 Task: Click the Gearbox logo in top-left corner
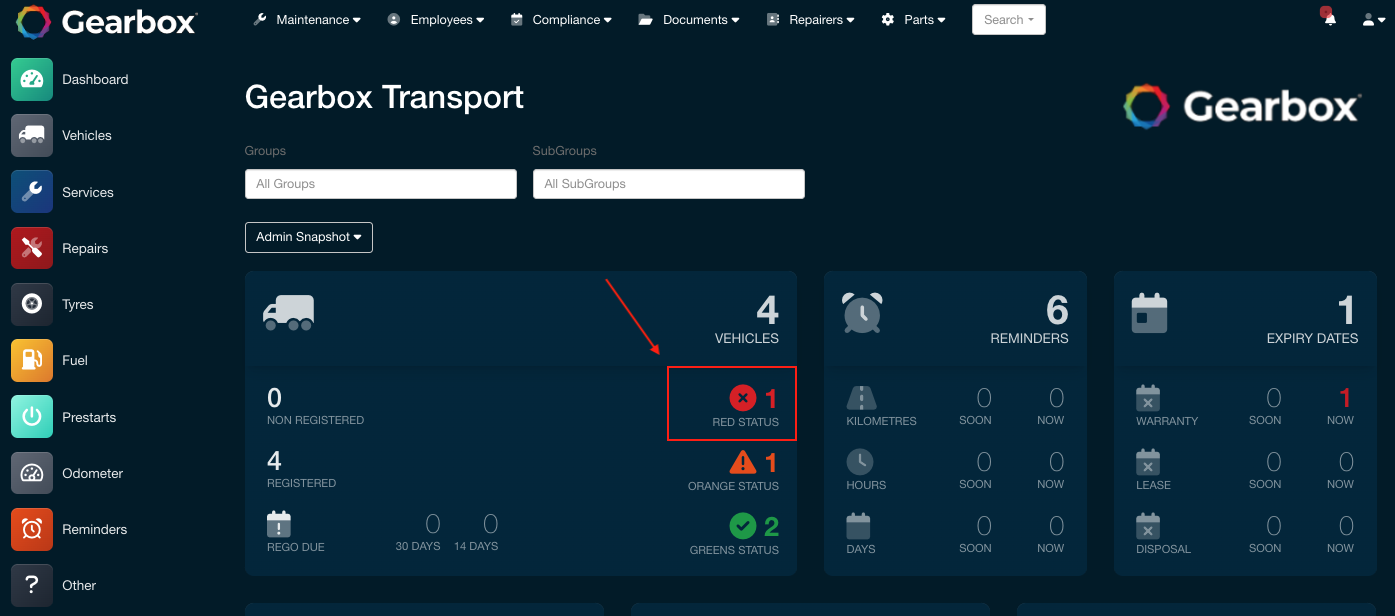[x=107, y=21]
